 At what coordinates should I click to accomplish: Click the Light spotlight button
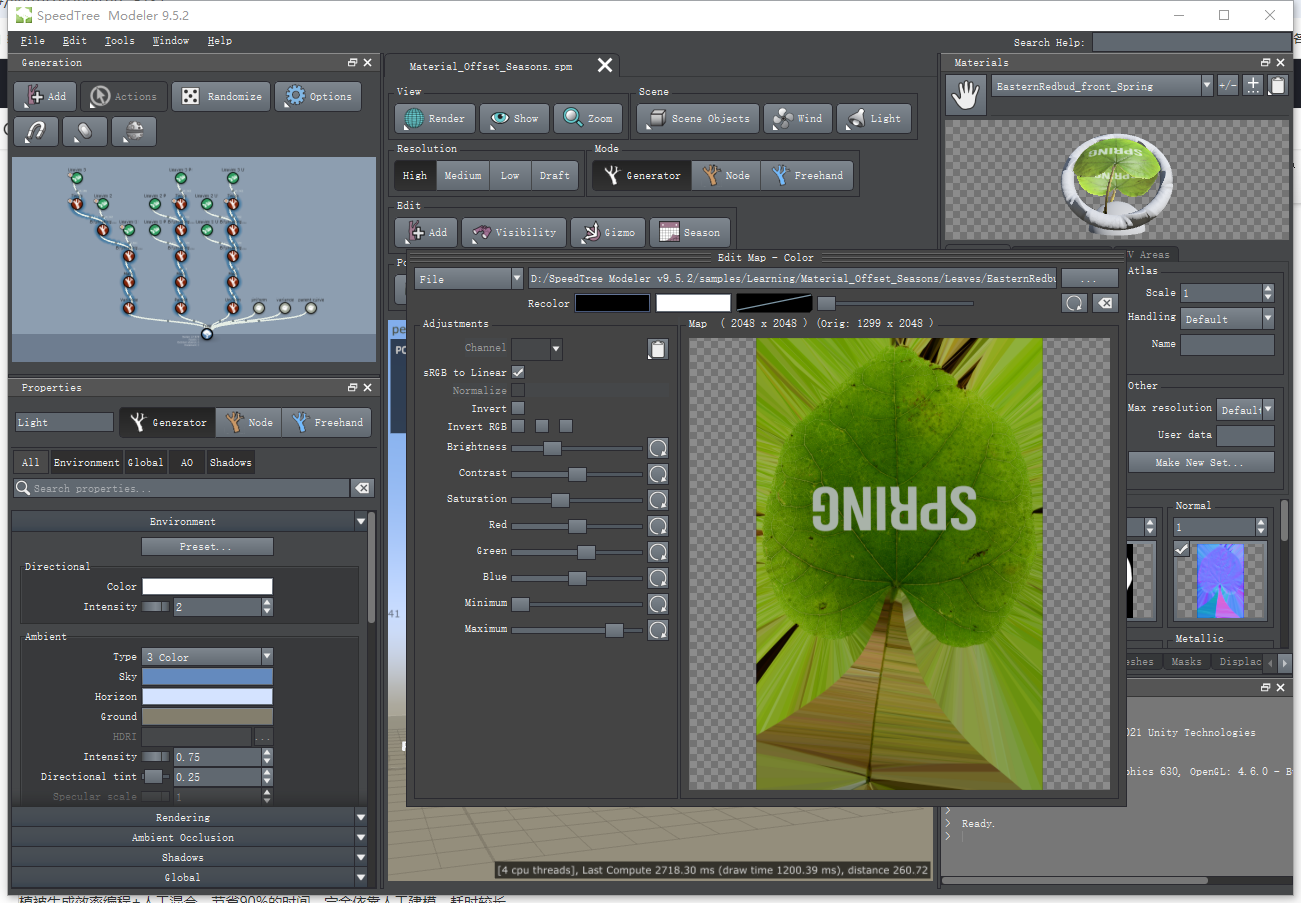874,118
